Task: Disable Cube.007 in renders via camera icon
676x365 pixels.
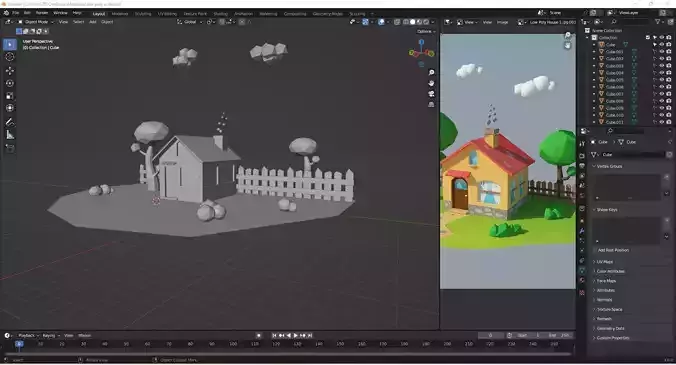Action: point(669,94)
